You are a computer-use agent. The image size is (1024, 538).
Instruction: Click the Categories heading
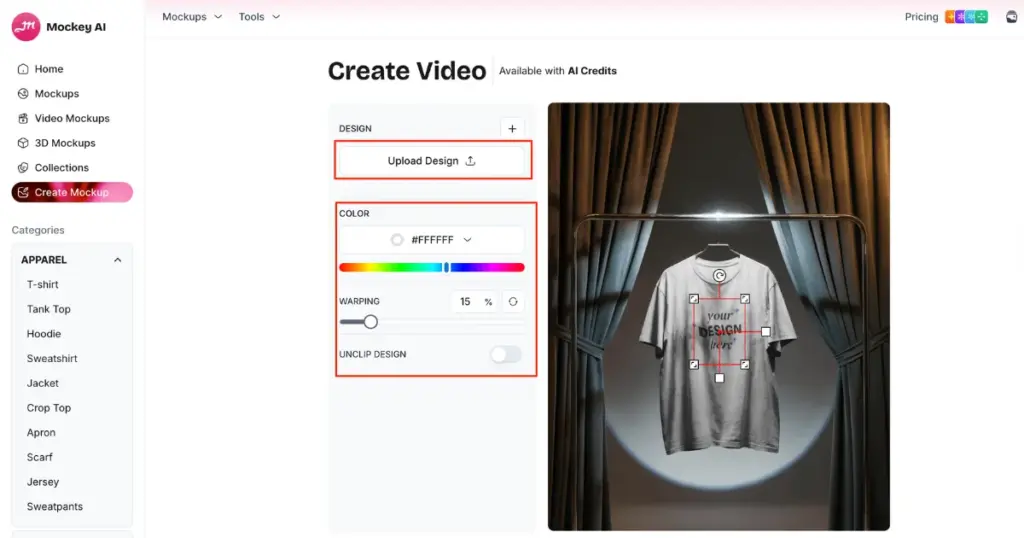click(38, 230)
